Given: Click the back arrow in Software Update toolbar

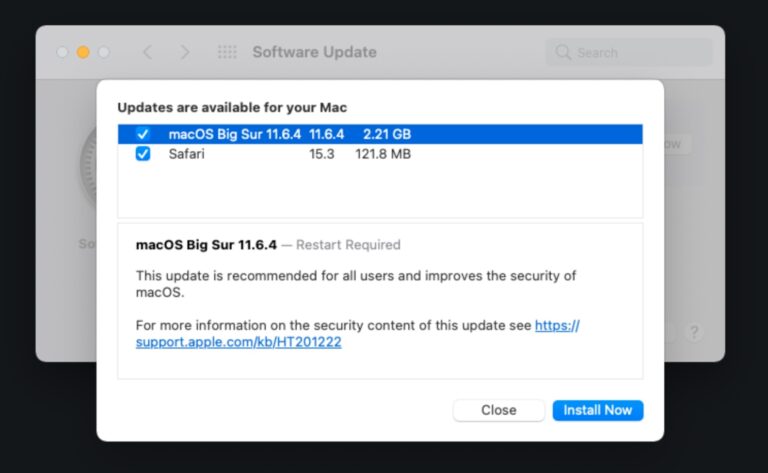Looking at the screenshot, I should (x=147, y=52).
